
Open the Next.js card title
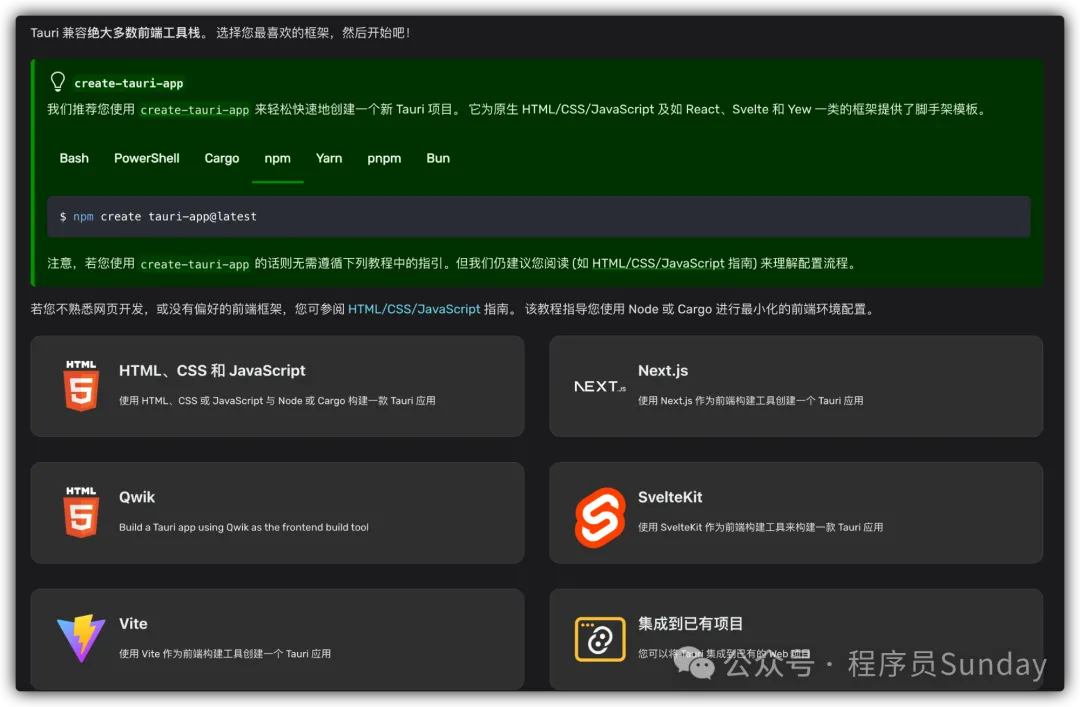663,370
